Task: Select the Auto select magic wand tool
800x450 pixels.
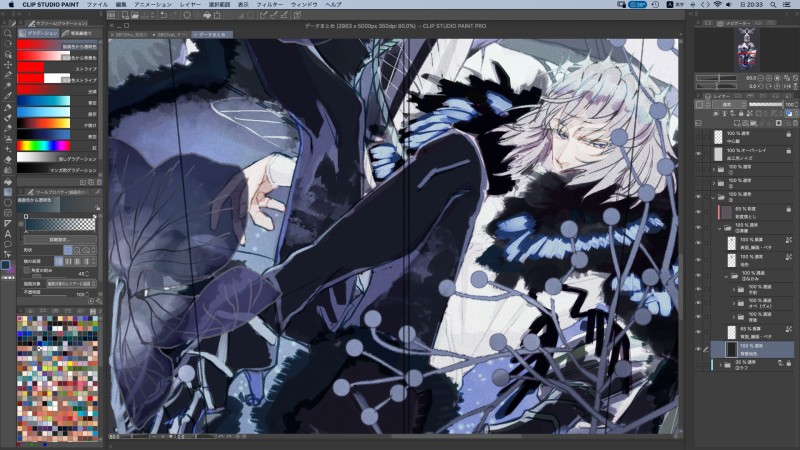Action: (8, 86)
